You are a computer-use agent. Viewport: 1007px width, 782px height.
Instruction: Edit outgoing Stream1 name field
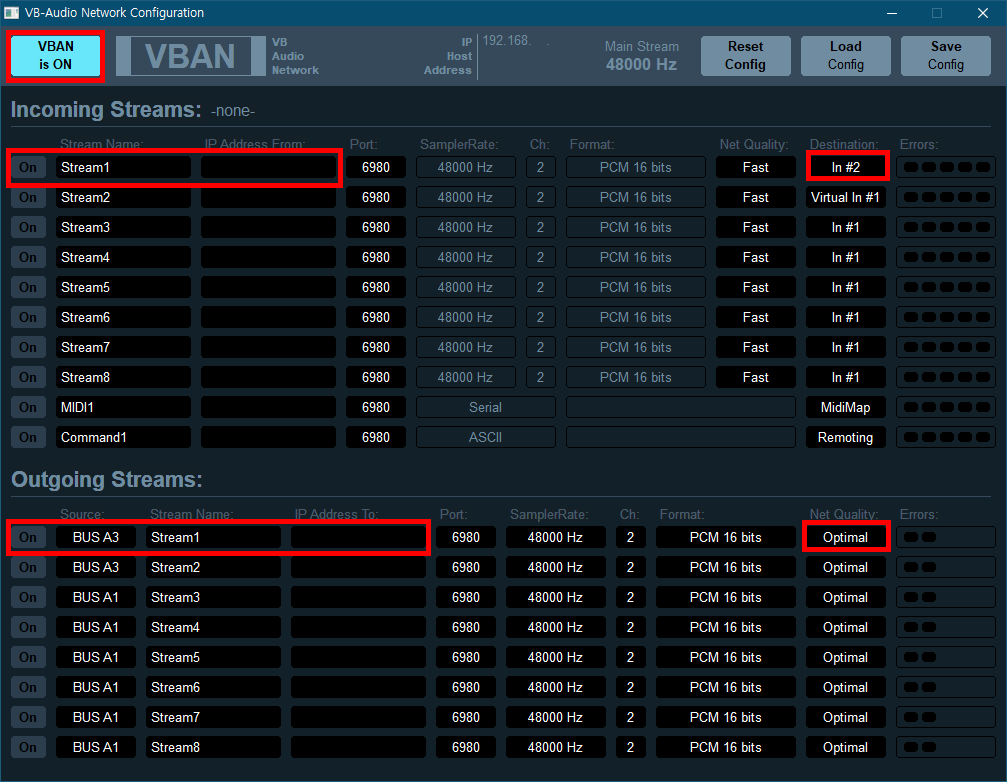213,537
